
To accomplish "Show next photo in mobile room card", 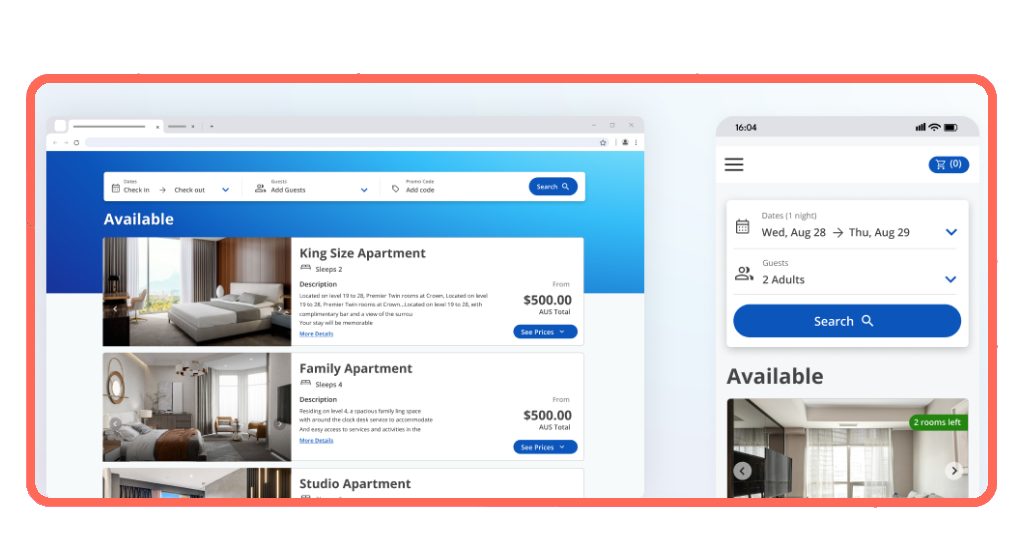I will click(x=954, y=471).
